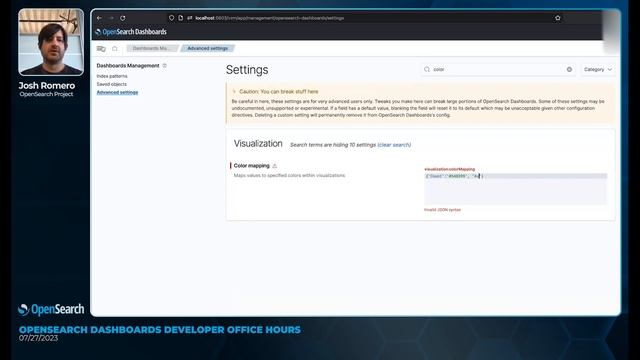Click the browser forward arrow

tap(111, 18)
